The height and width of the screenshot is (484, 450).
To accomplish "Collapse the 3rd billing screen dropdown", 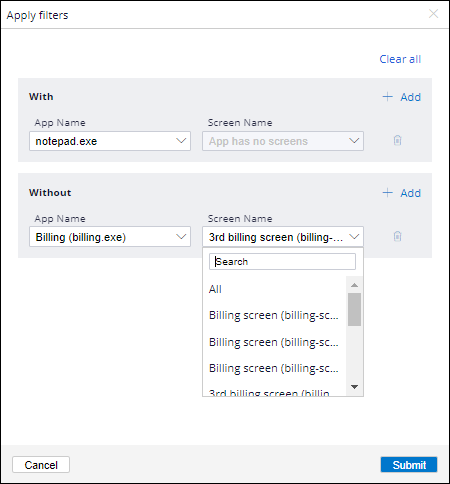I will pos(283,237).
